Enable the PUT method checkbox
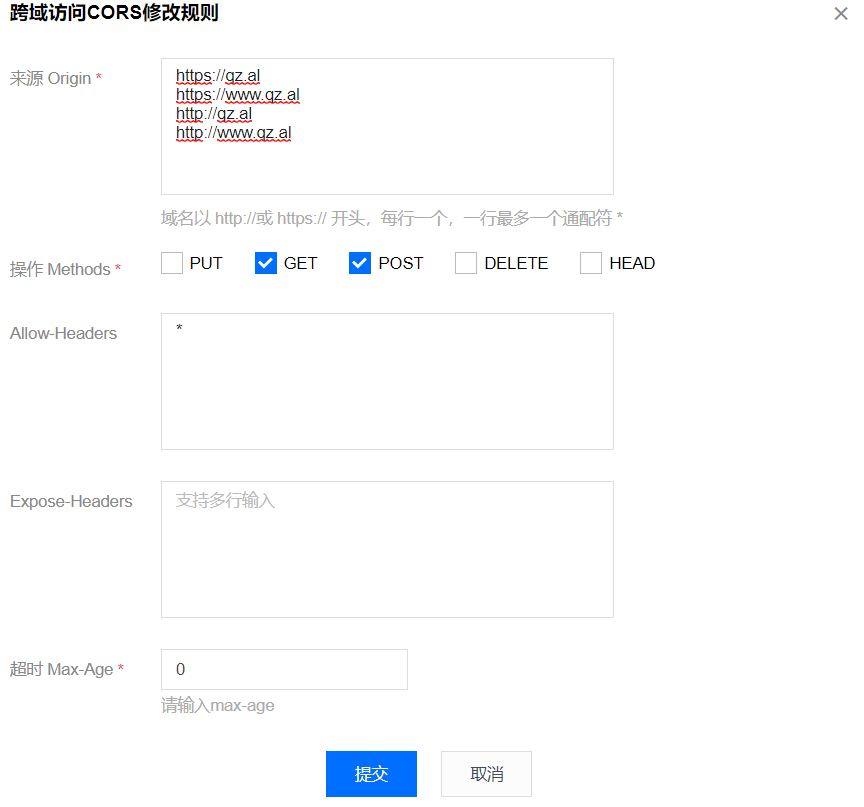 point(172,263)
